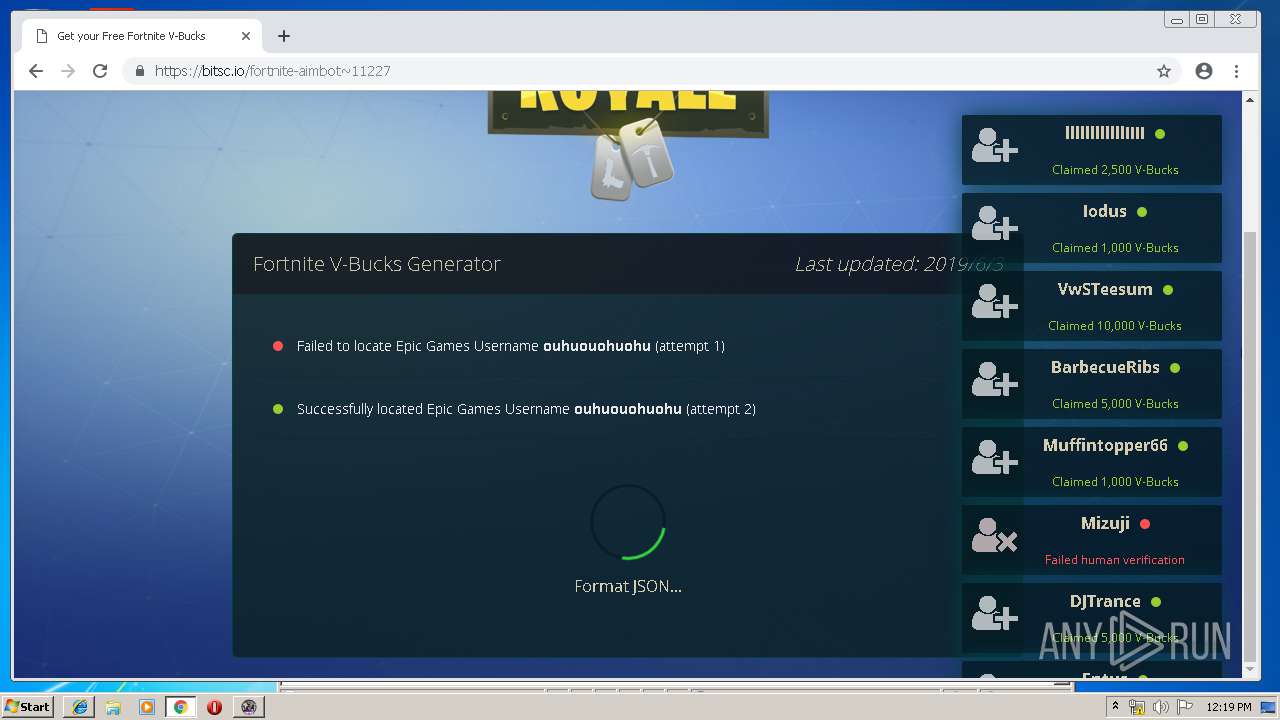Click the 'Last updated' date text
The height and width of the screenshot is (720, 1280).
[898, 264]
